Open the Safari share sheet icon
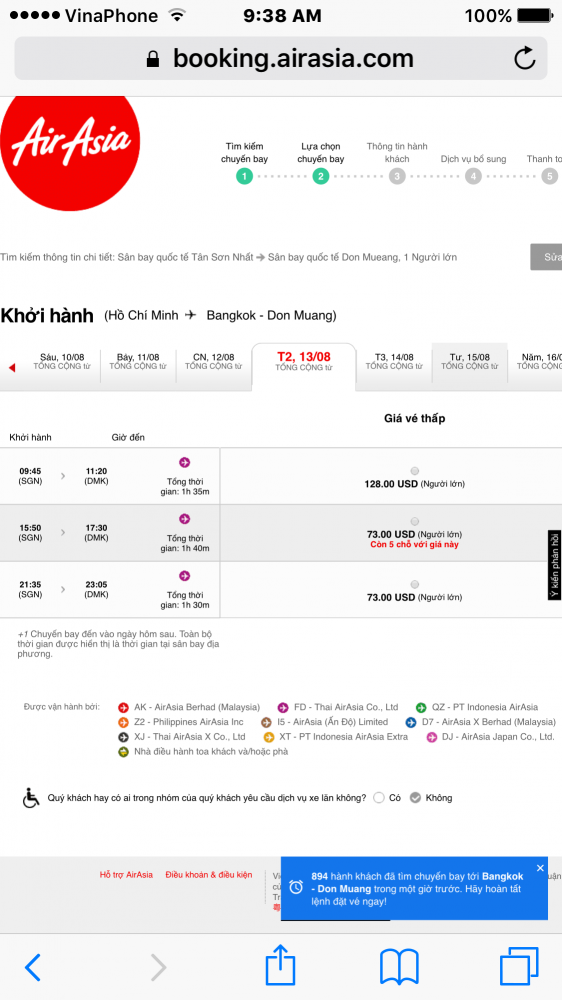 pyautogui.click(x=281, y=966)
